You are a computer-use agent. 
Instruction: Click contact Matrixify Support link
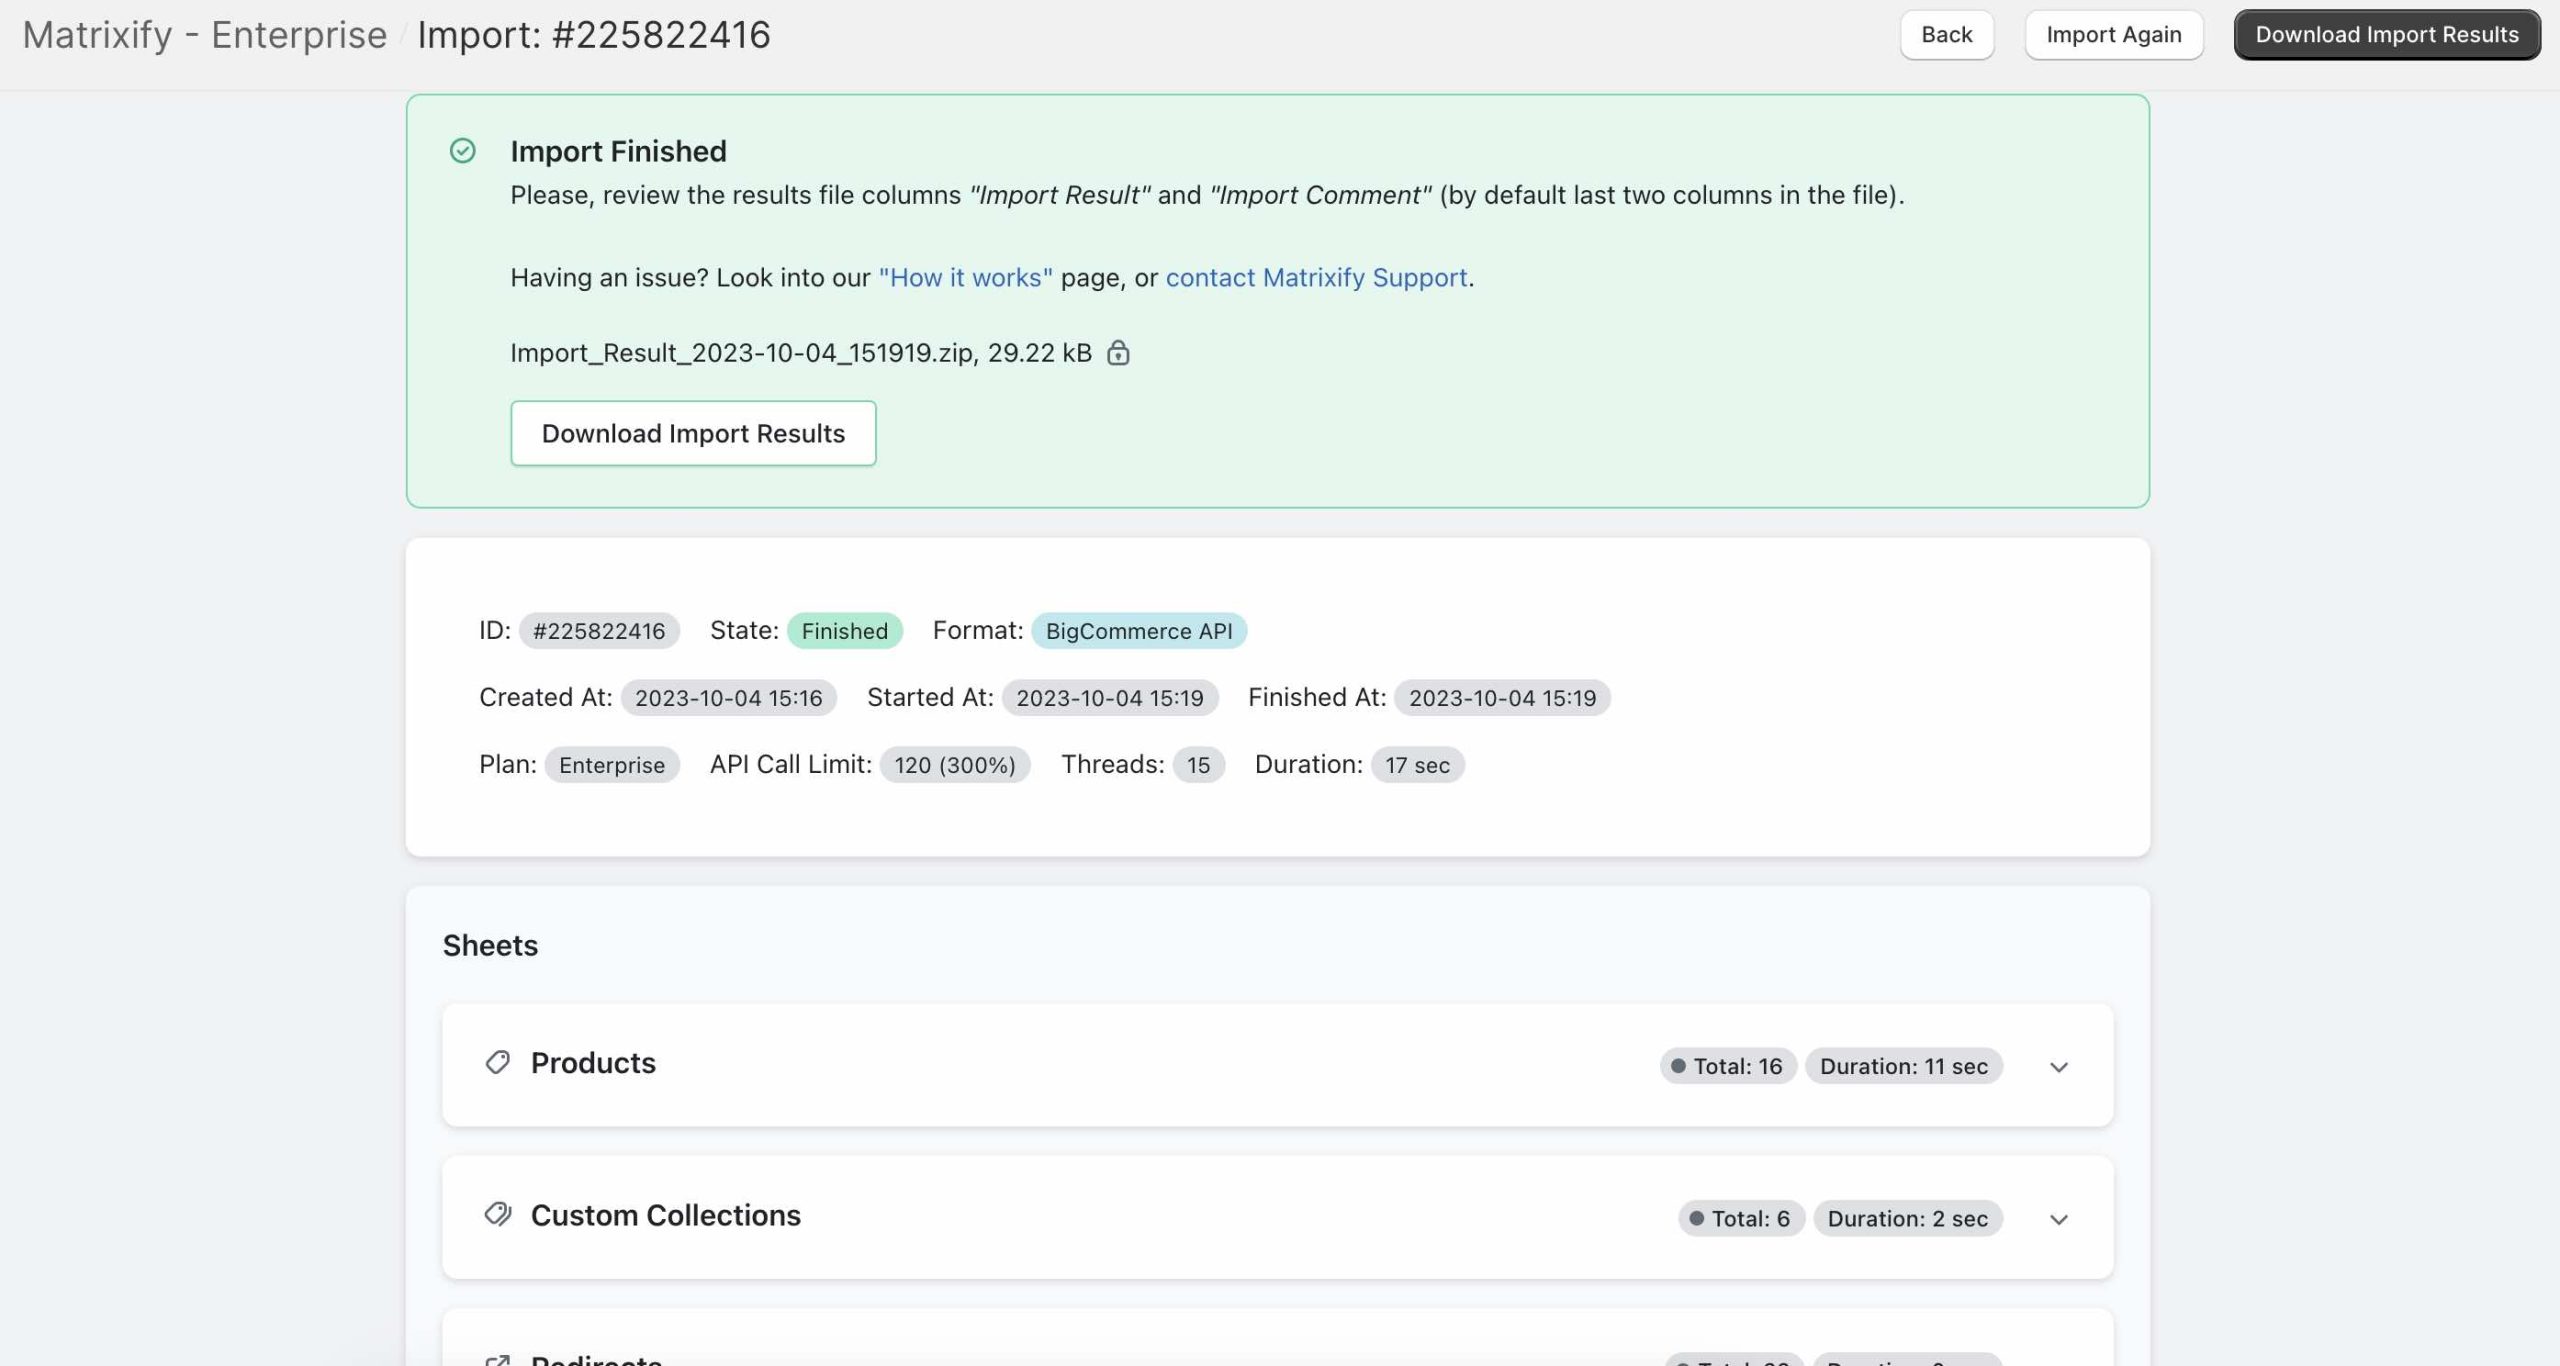pos(1315,277)
